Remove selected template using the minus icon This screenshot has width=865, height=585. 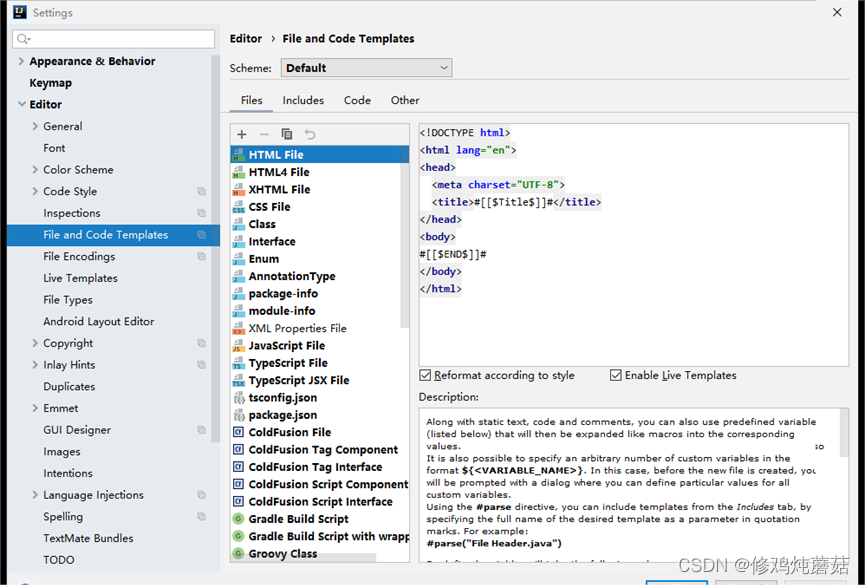[262, 134]
